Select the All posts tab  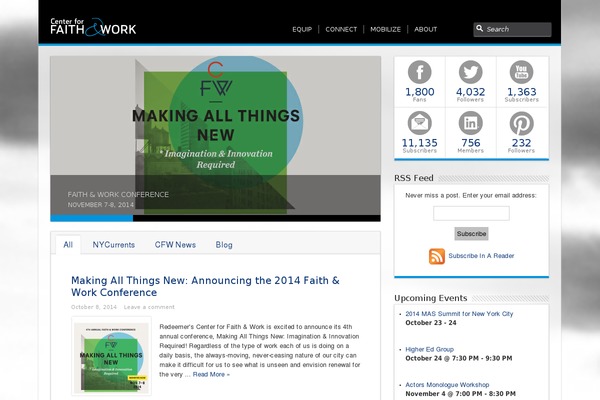click(x=68, y=245)
